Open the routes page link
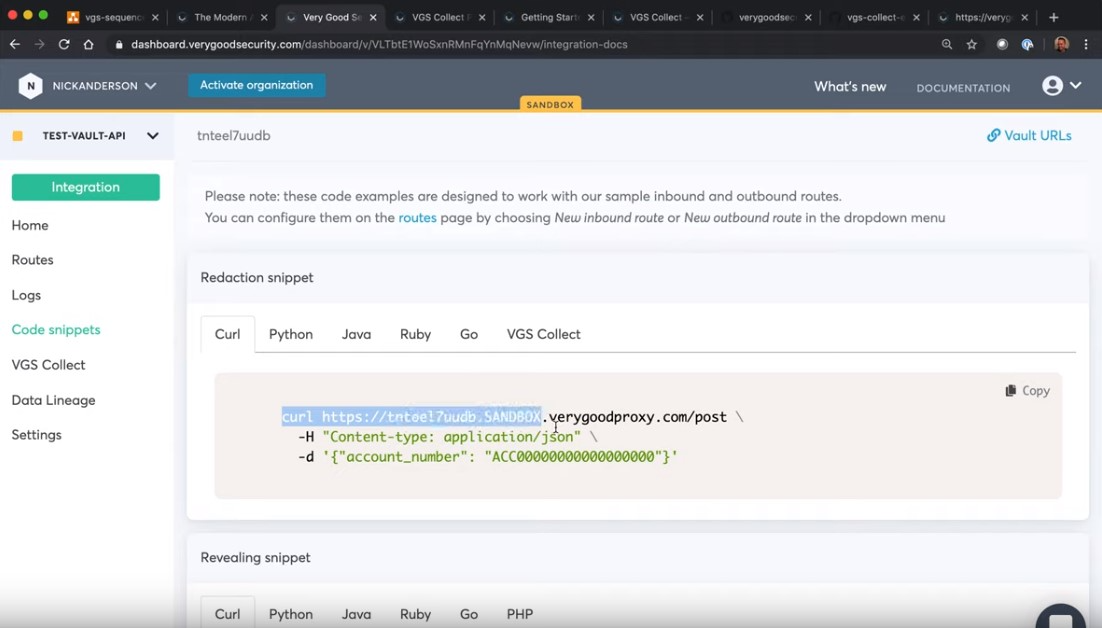The image size is (1102, 628). [418, 217]
